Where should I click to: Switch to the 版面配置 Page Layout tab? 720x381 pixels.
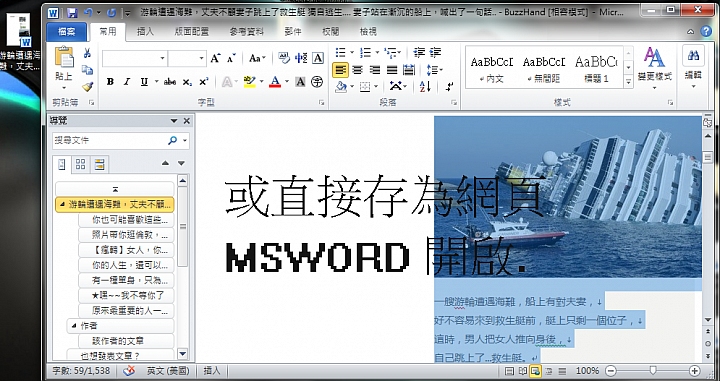coord(191,32)
